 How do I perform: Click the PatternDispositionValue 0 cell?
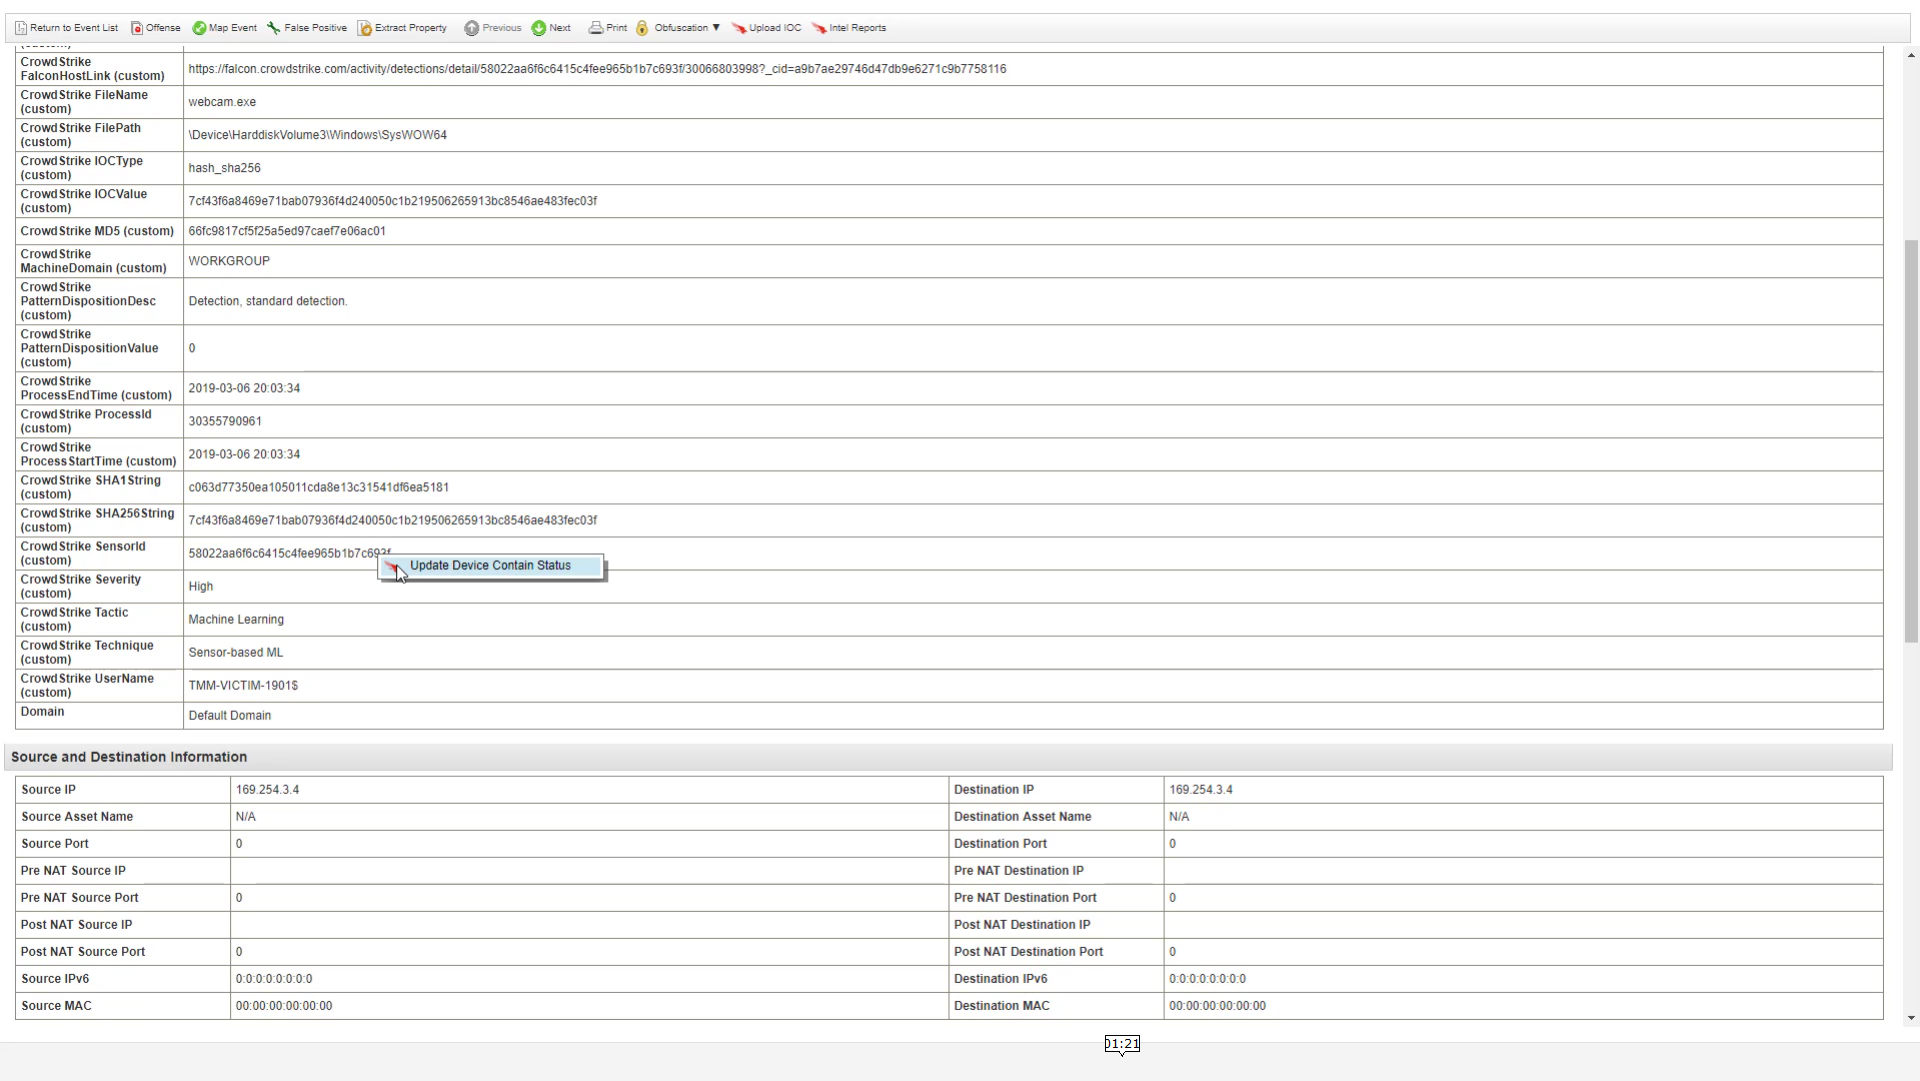point(1033,348)
